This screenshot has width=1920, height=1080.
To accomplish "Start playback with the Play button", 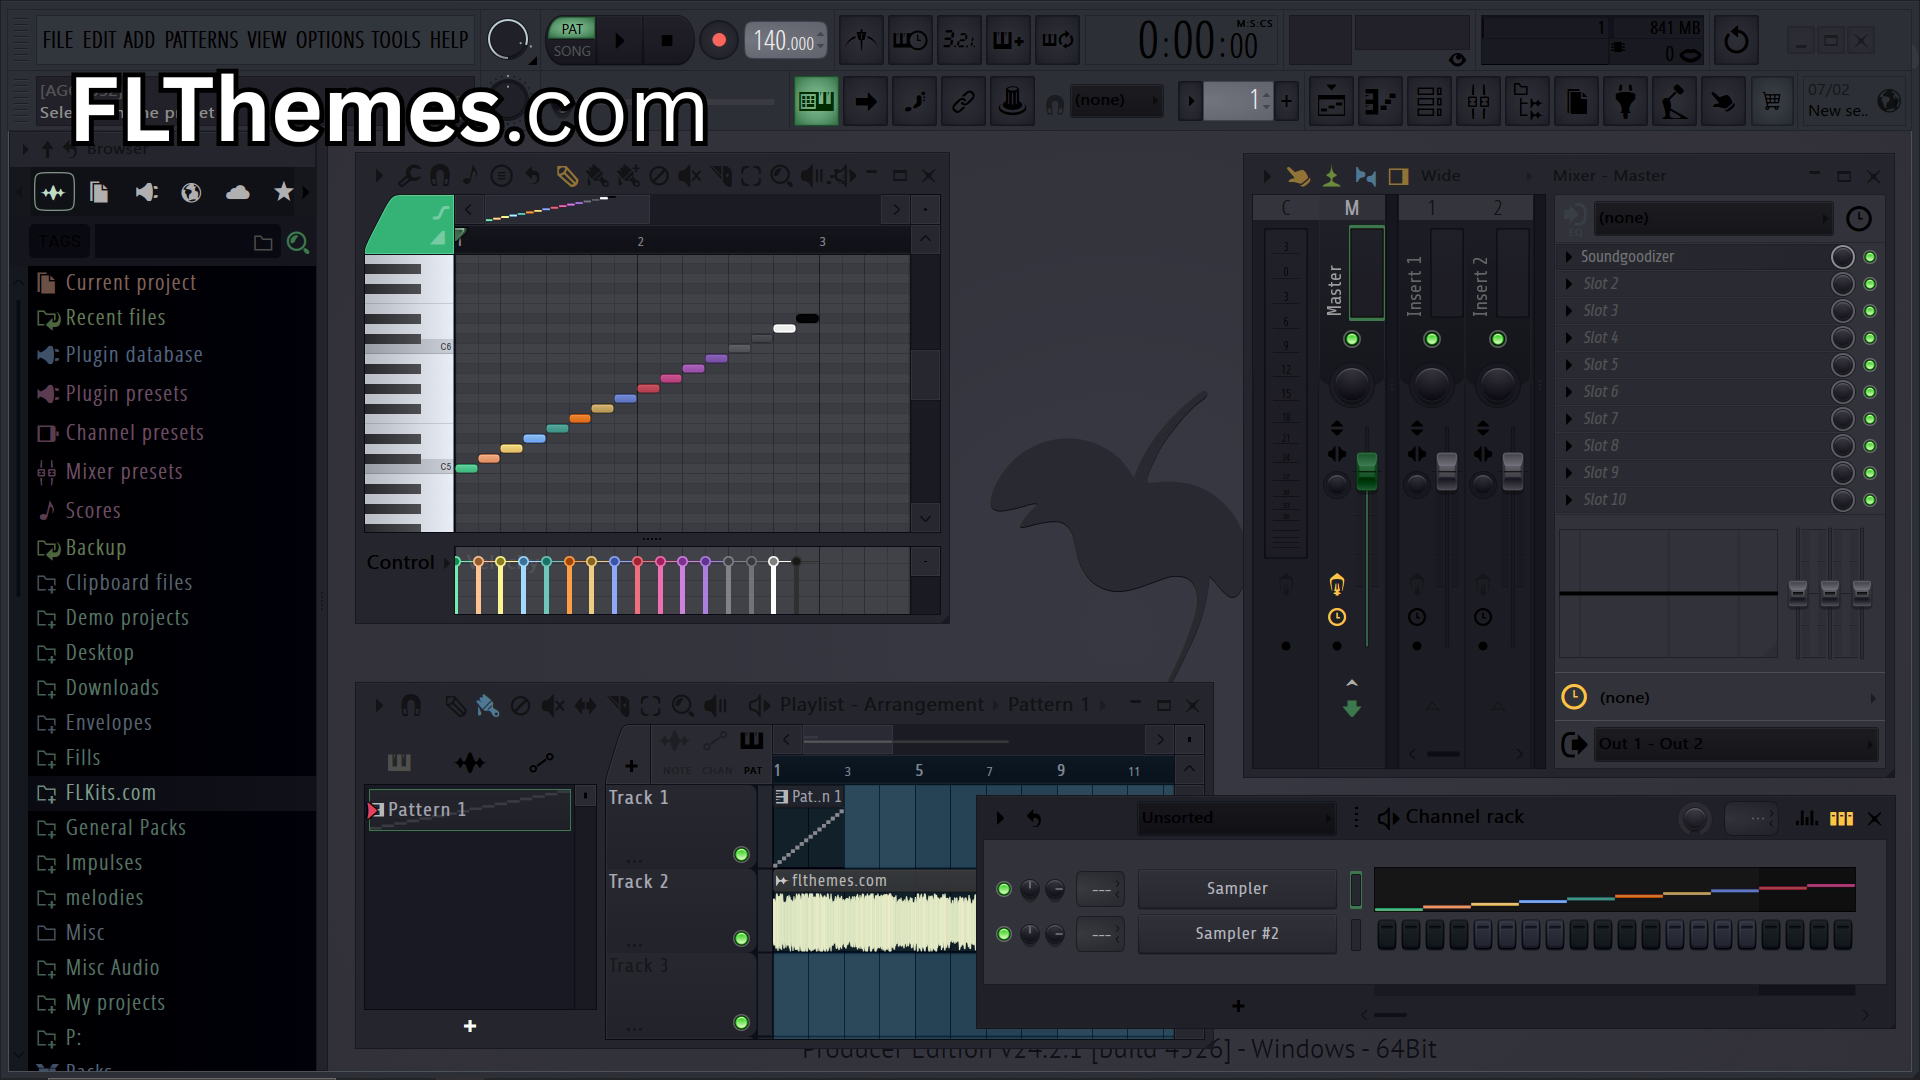I will click(619, 40).
